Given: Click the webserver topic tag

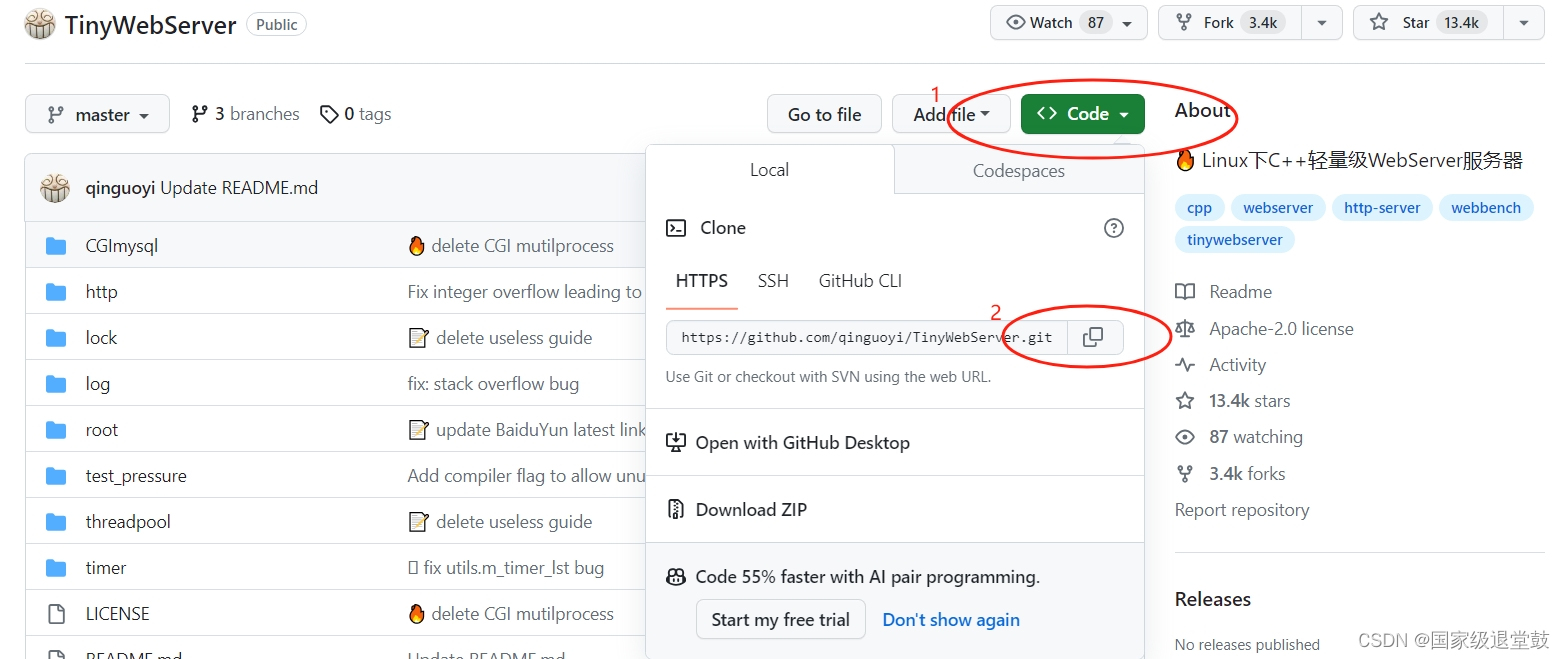Looking at the screenshot, I should 1278,208.
